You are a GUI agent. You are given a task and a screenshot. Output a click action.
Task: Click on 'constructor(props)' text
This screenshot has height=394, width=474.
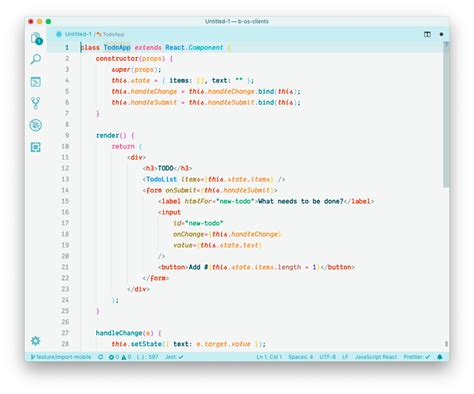(x=130, y=59)
